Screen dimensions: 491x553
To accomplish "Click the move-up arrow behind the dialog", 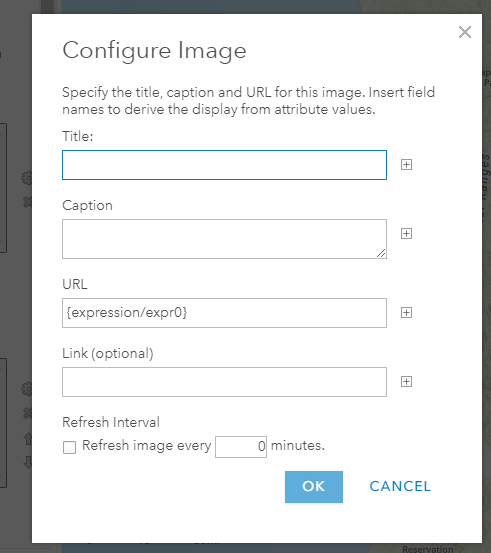I will (x=28, y=438).
